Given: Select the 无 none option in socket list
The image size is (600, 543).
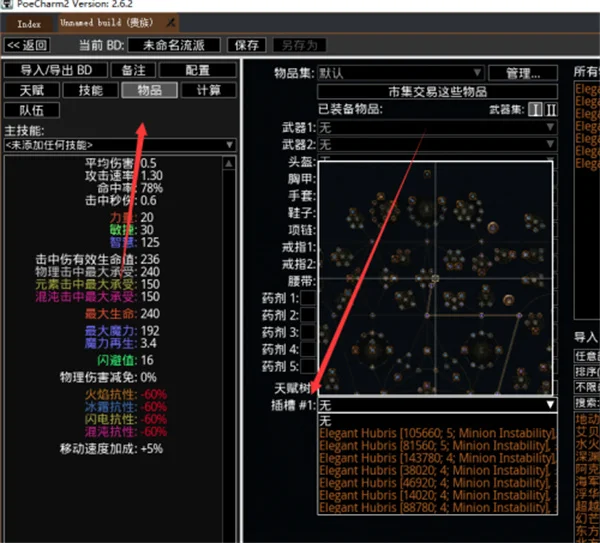Looking at the screenshot, I should [325, 420].
